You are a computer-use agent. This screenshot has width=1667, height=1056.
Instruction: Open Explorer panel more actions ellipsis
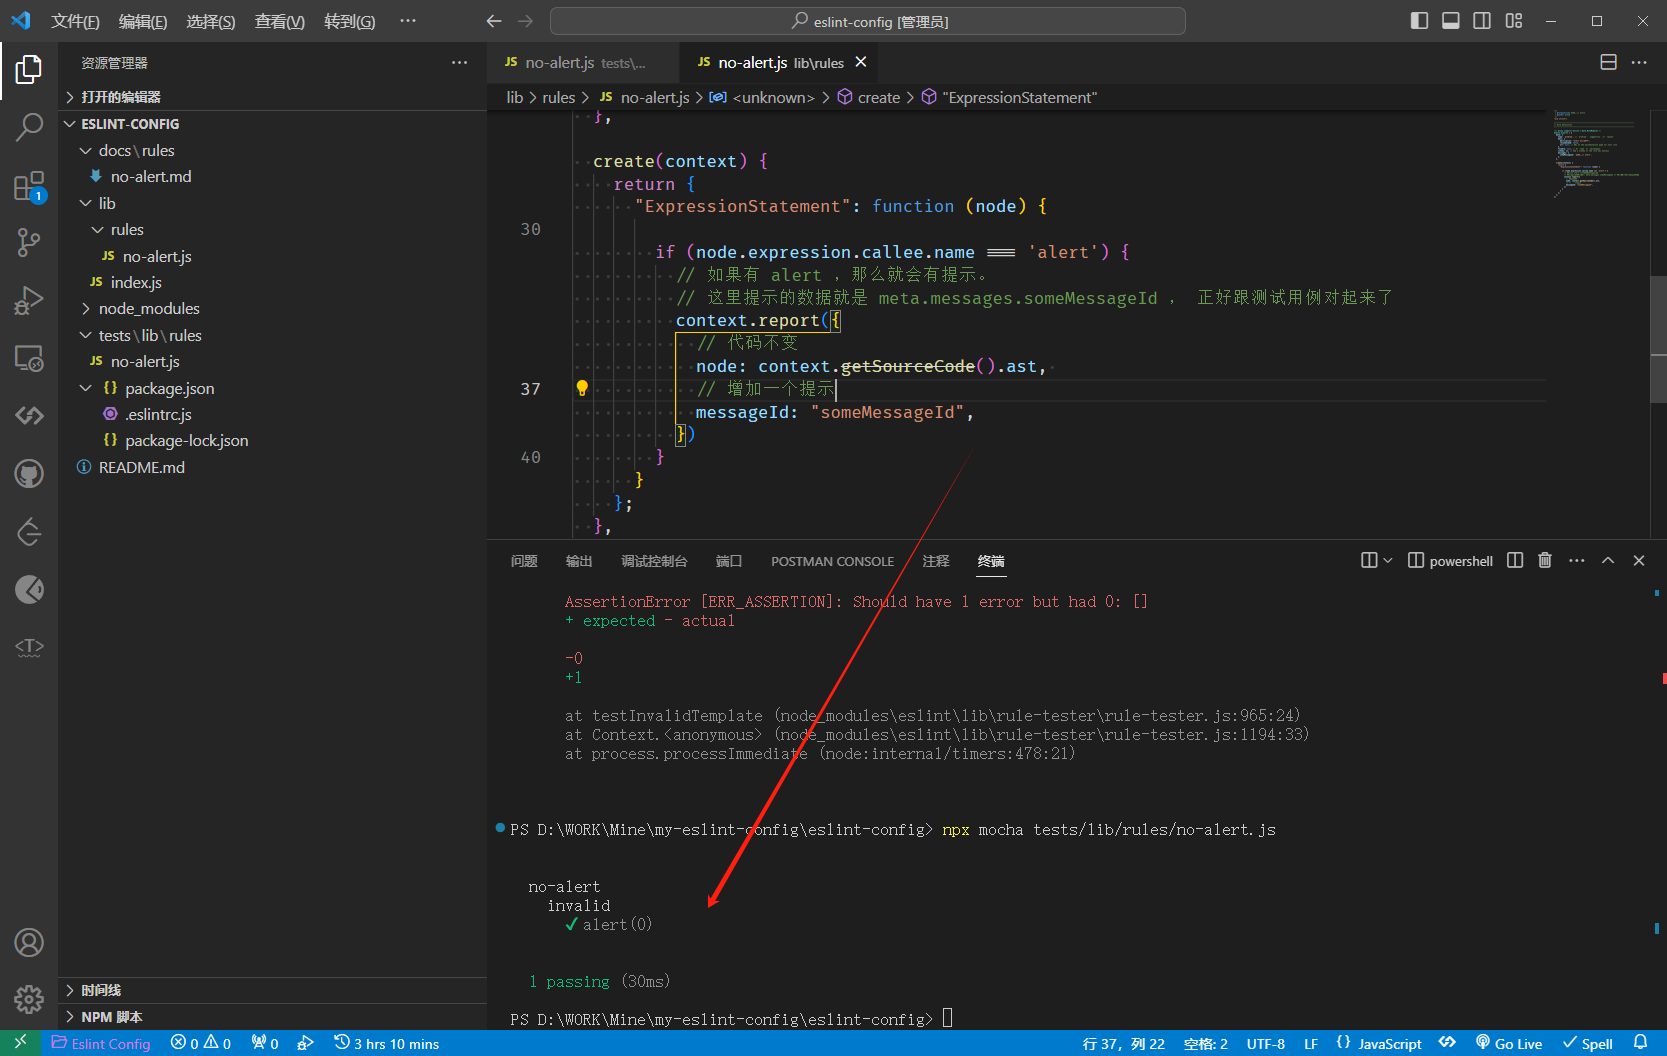(459, 62)
